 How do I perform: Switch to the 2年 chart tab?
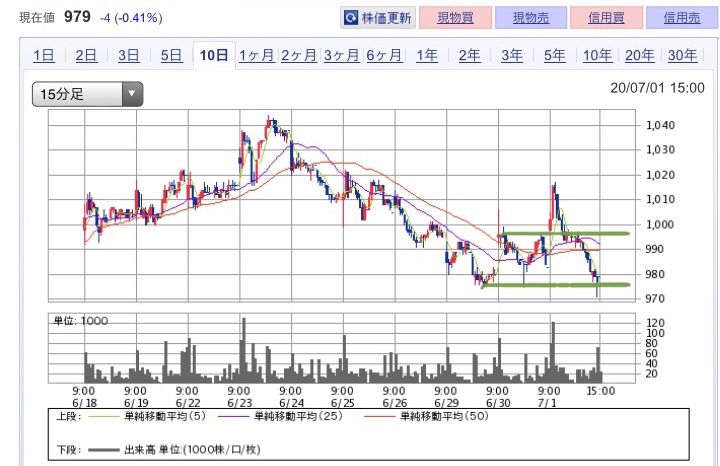469,56
